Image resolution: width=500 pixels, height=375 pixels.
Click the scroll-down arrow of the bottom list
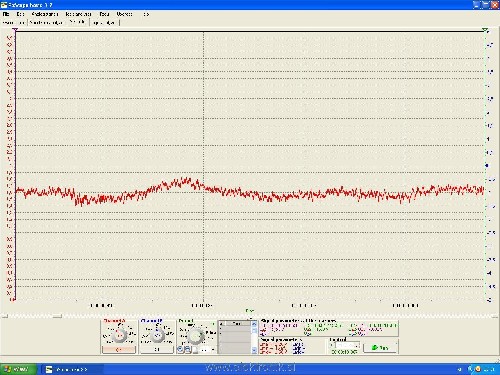pyautogui.click(x=254, y=350)
